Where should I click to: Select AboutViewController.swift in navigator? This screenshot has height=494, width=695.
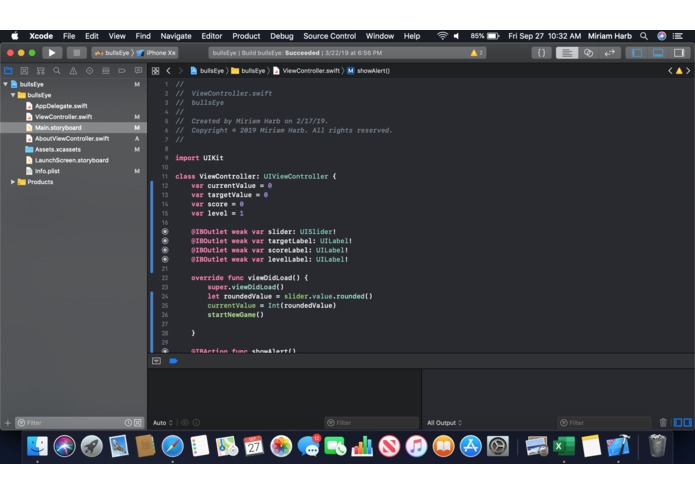tap(72, 139)
